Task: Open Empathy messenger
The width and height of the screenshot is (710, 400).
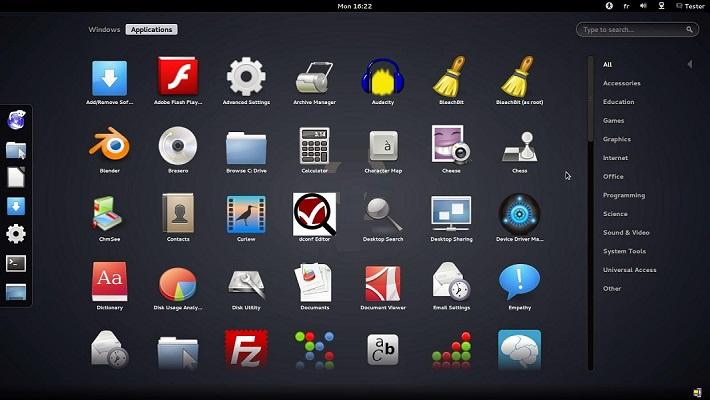Action: click(x=519, y=281)
